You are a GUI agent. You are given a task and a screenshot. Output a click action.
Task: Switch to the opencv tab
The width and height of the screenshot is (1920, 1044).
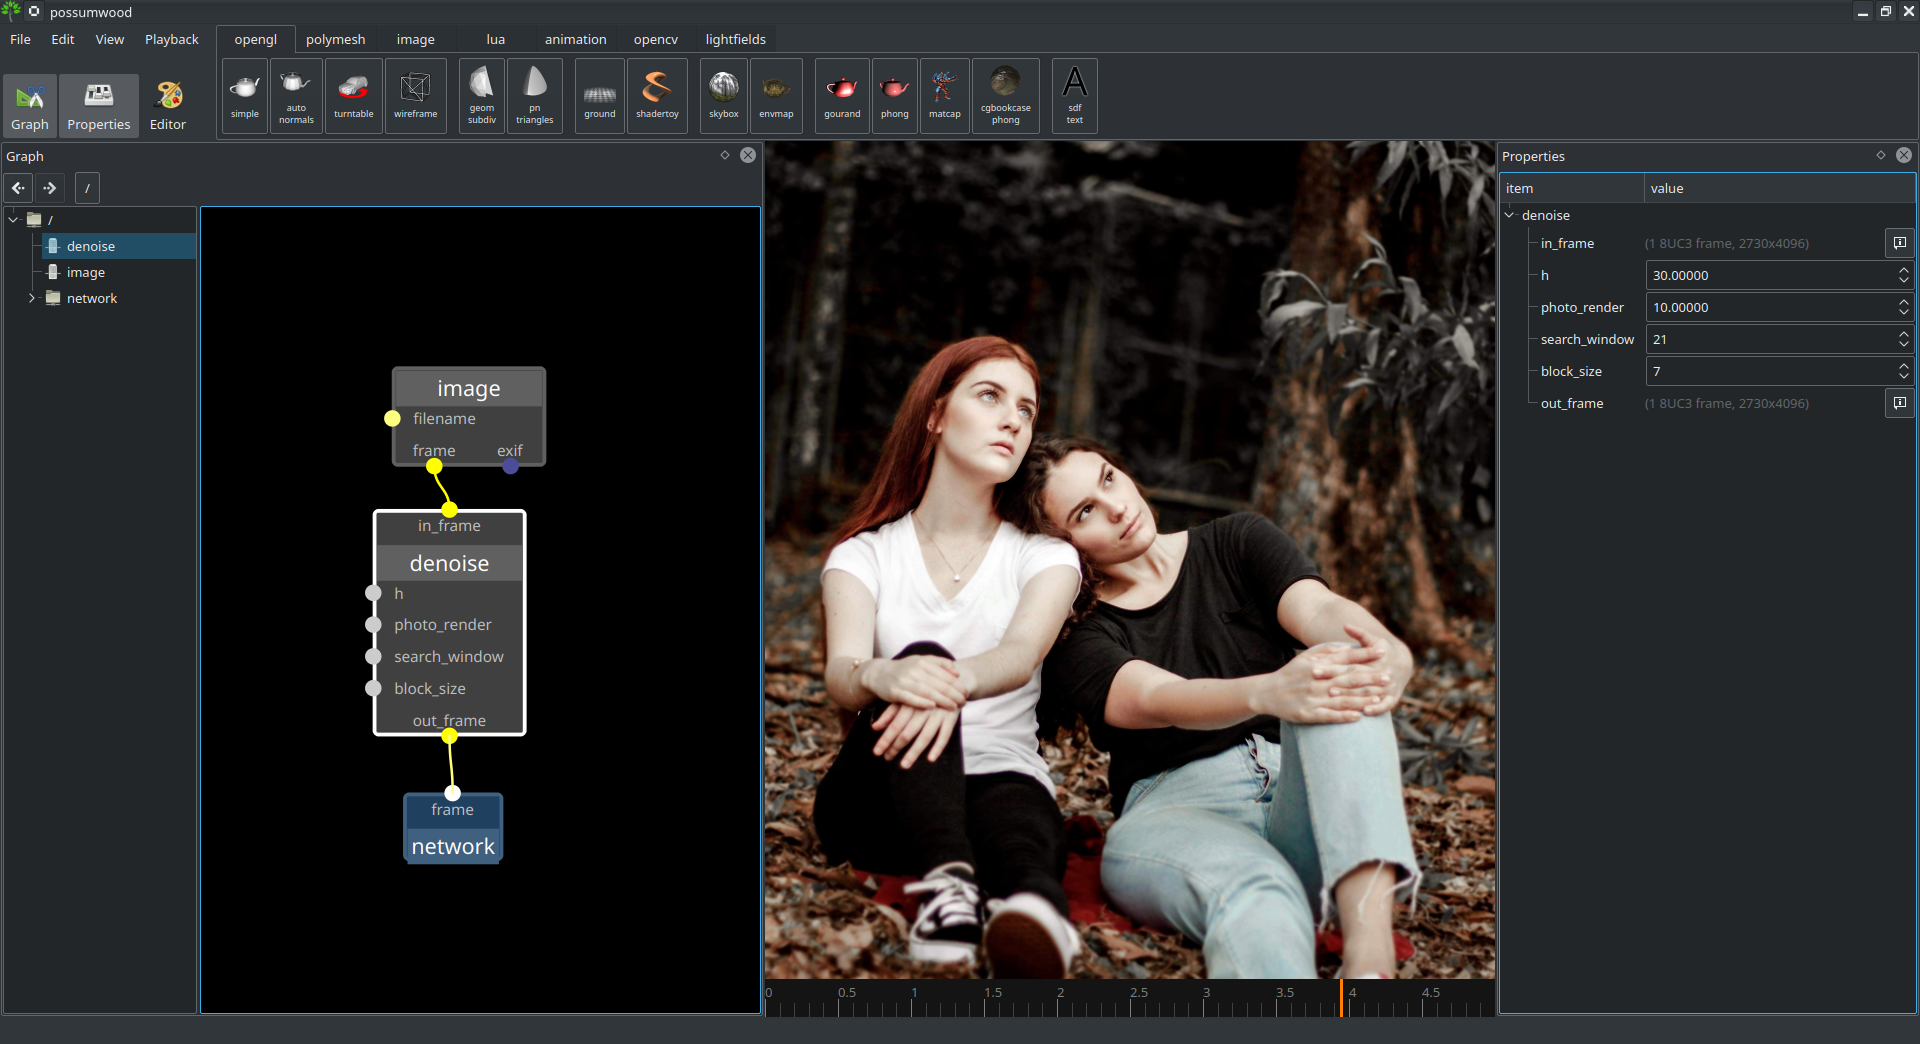coord(655,39)
